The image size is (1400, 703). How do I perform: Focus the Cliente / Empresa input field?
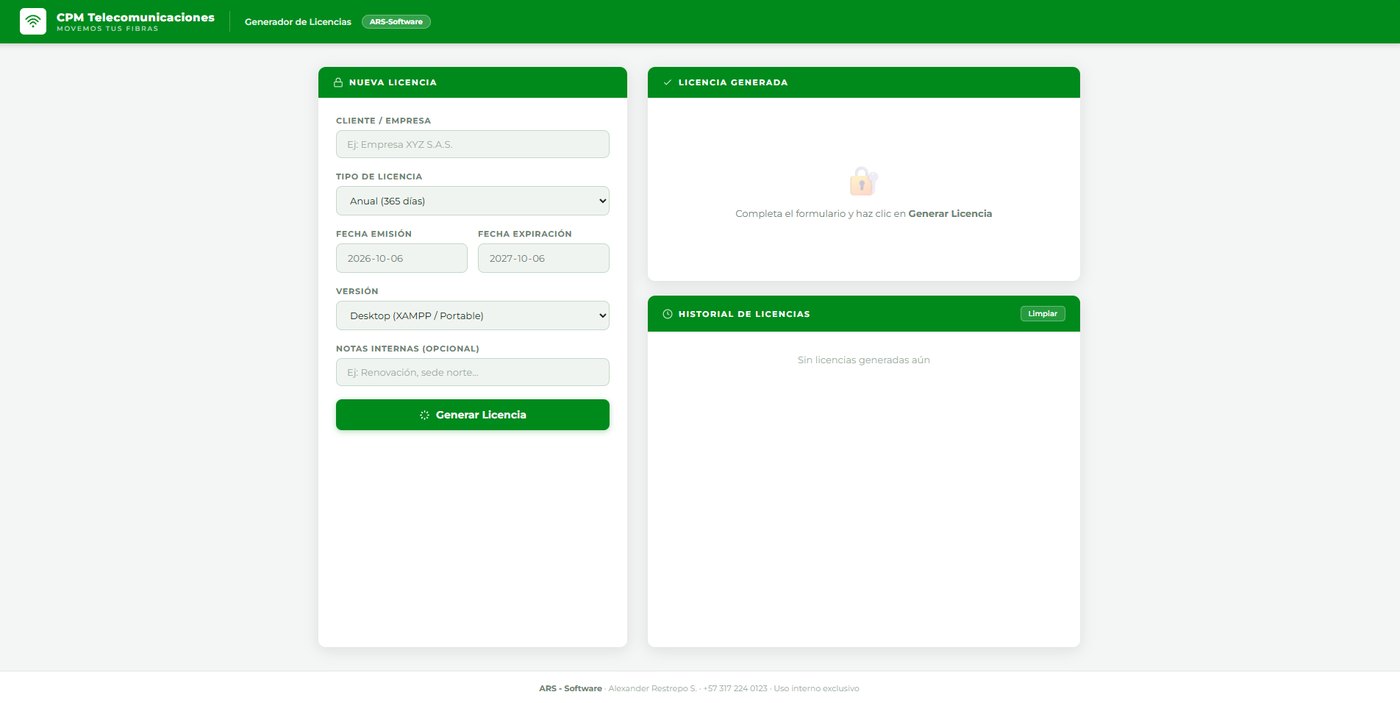pyautogui.click(x=472, y=144)
